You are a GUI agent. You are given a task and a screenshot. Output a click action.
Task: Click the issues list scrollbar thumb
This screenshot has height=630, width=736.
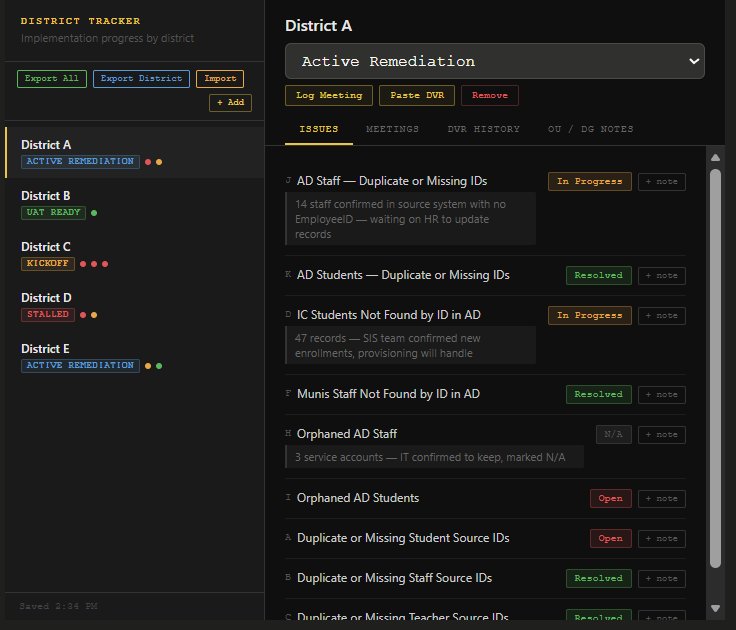[x=715, y=369]
